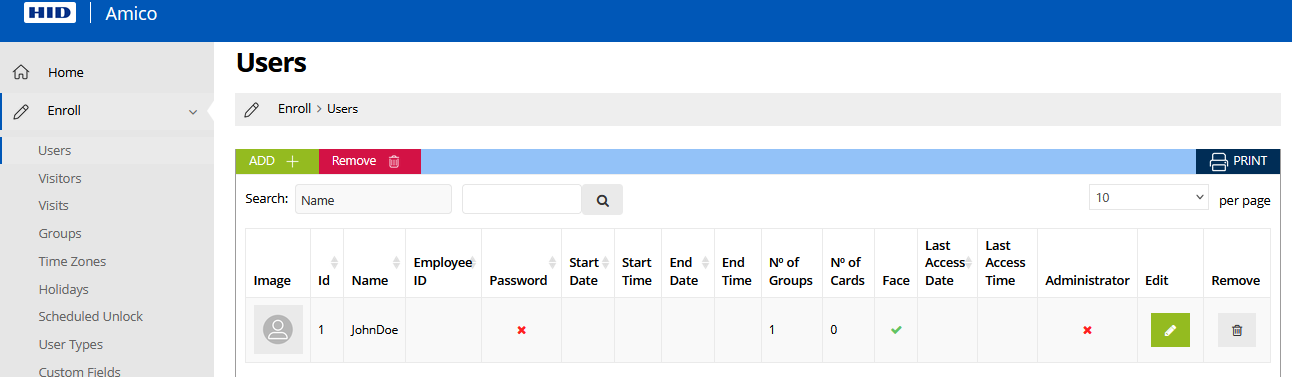This screenshot has width=1292, height=377.
Task: Click the Home house icon
Action: [21, 72]
